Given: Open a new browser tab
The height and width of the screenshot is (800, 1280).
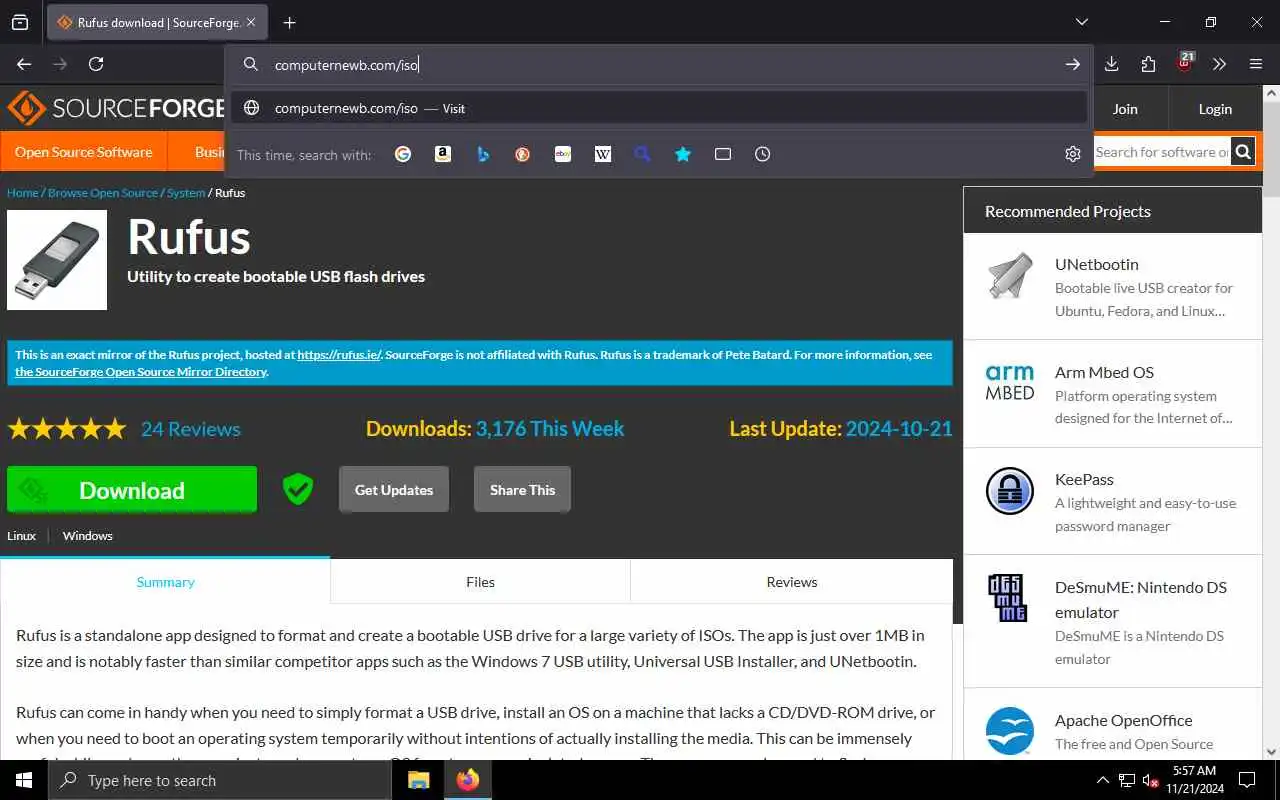Looking at the screenshot, I should 289,22.
